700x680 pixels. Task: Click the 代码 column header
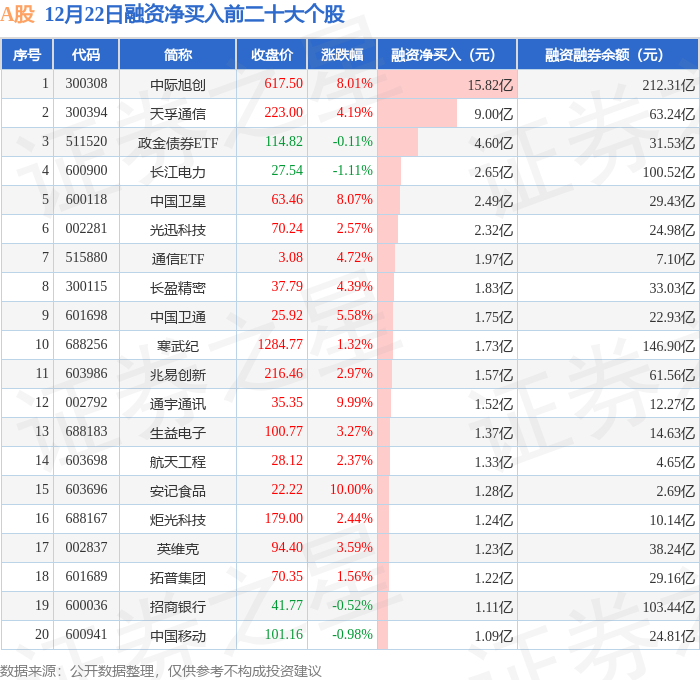click(86, 54)
